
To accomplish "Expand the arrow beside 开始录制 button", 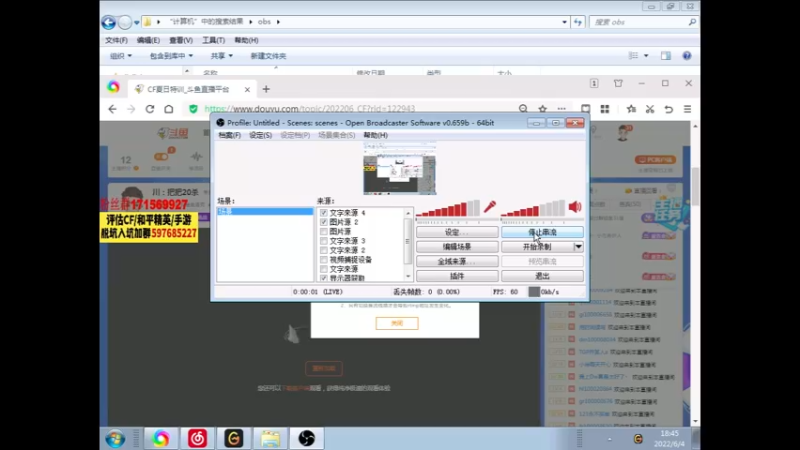I will coord(578,246).
